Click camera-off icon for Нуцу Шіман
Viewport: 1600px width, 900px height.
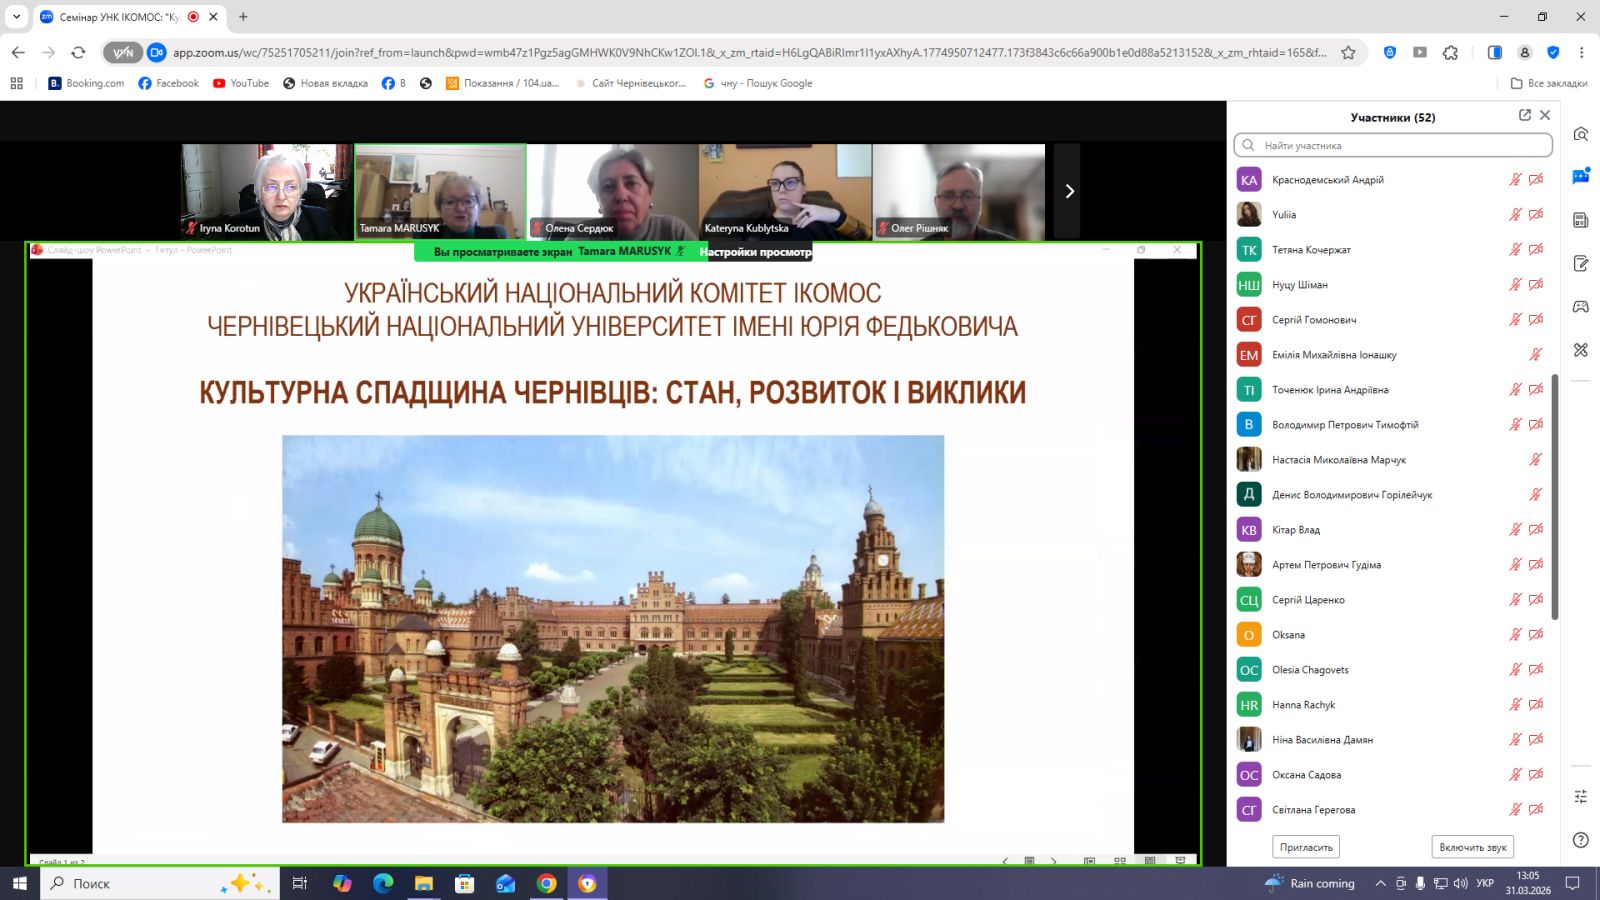1536,285
